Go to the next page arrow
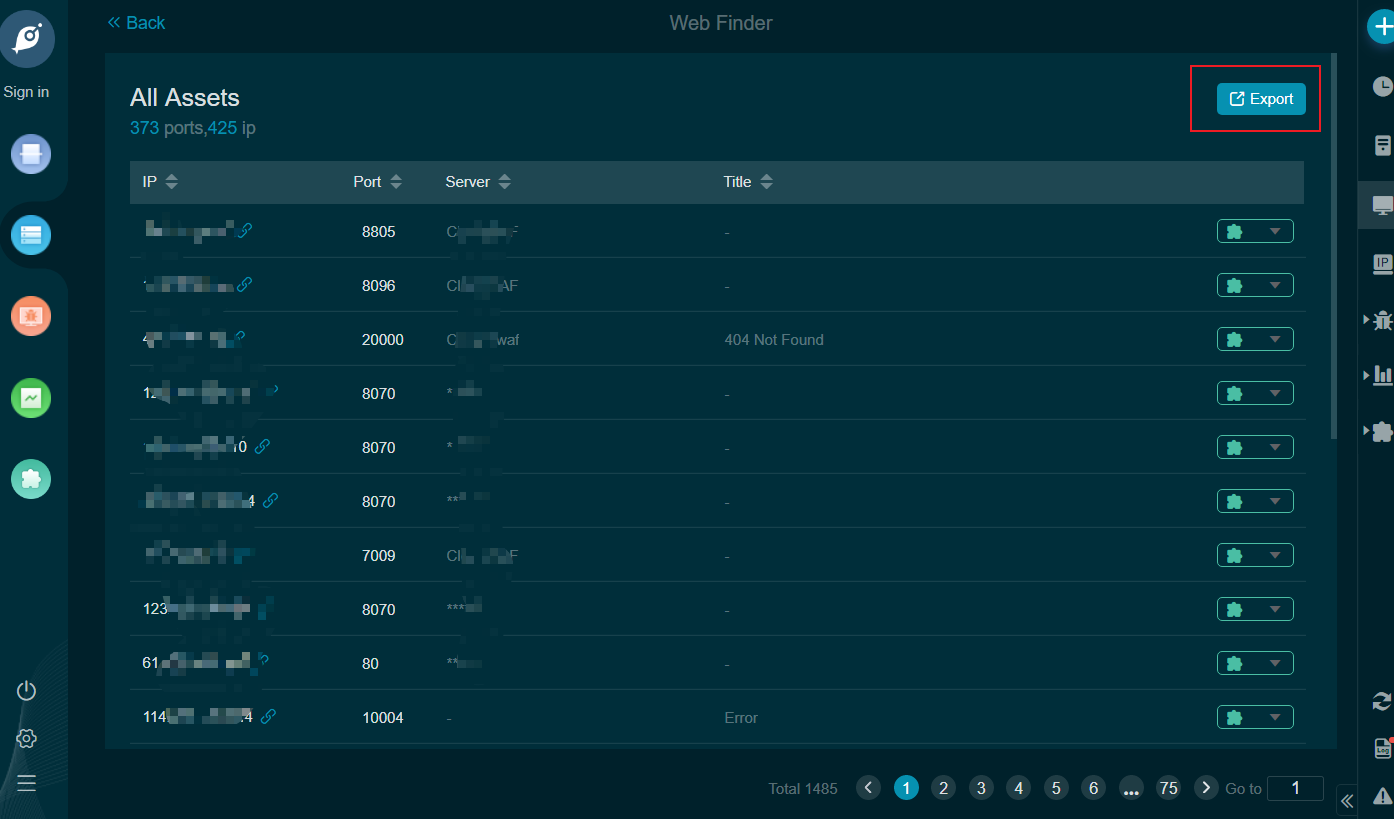The image size is (1394, 819). 1206,788
